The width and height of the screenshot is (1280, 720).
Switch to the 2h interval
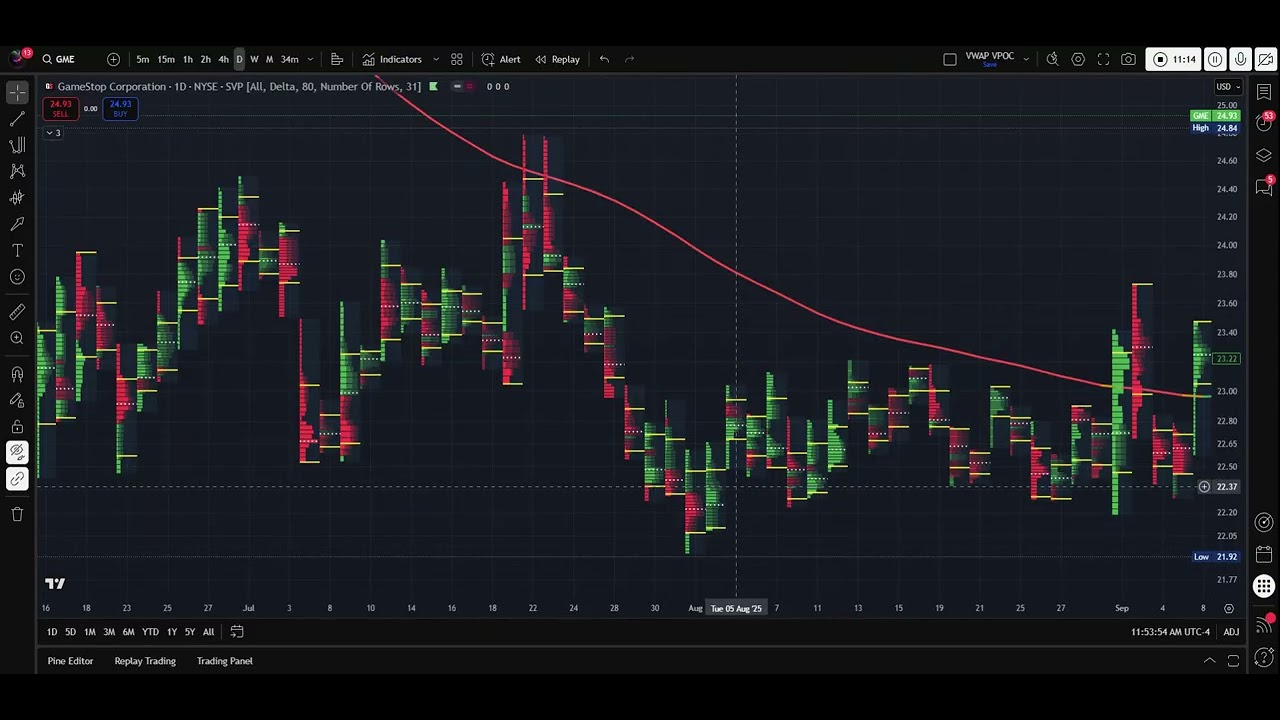(x=205, y=59)
